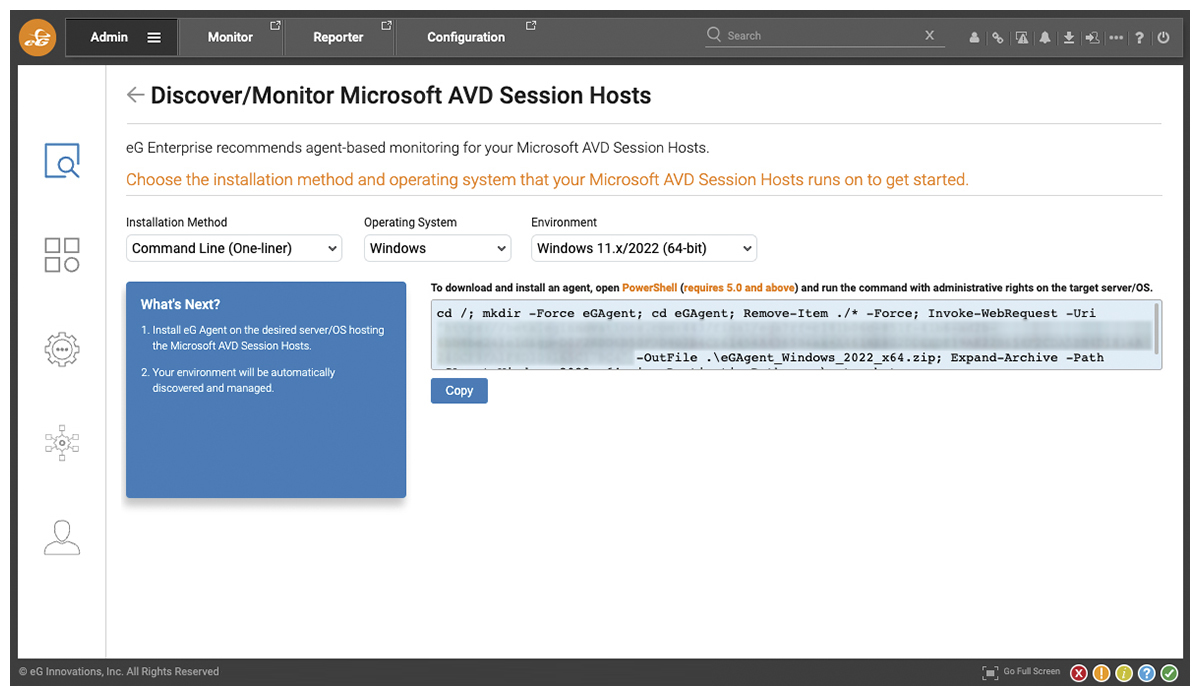Click inside the install command text box
The height and width of the screenshot is (696, 1200).
pos(796,335)
